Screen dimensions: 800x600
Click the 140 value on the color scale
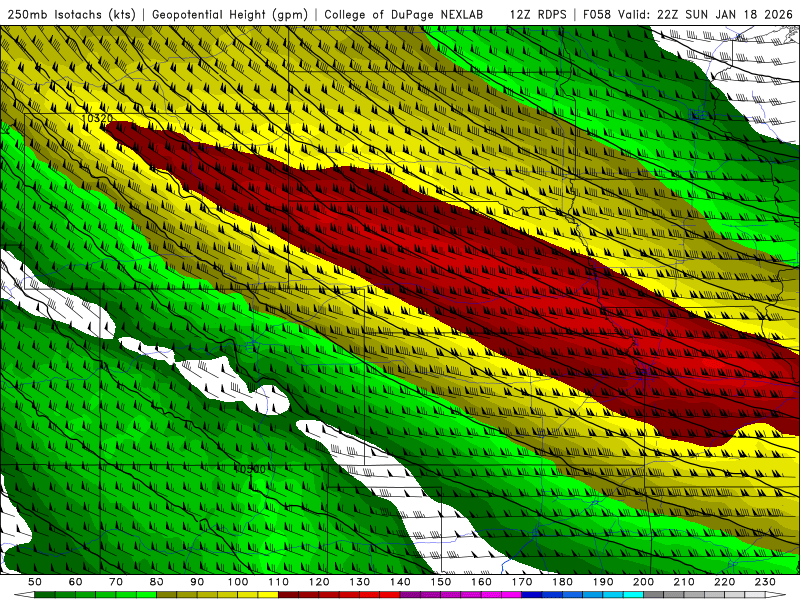(x=400, y=582)
